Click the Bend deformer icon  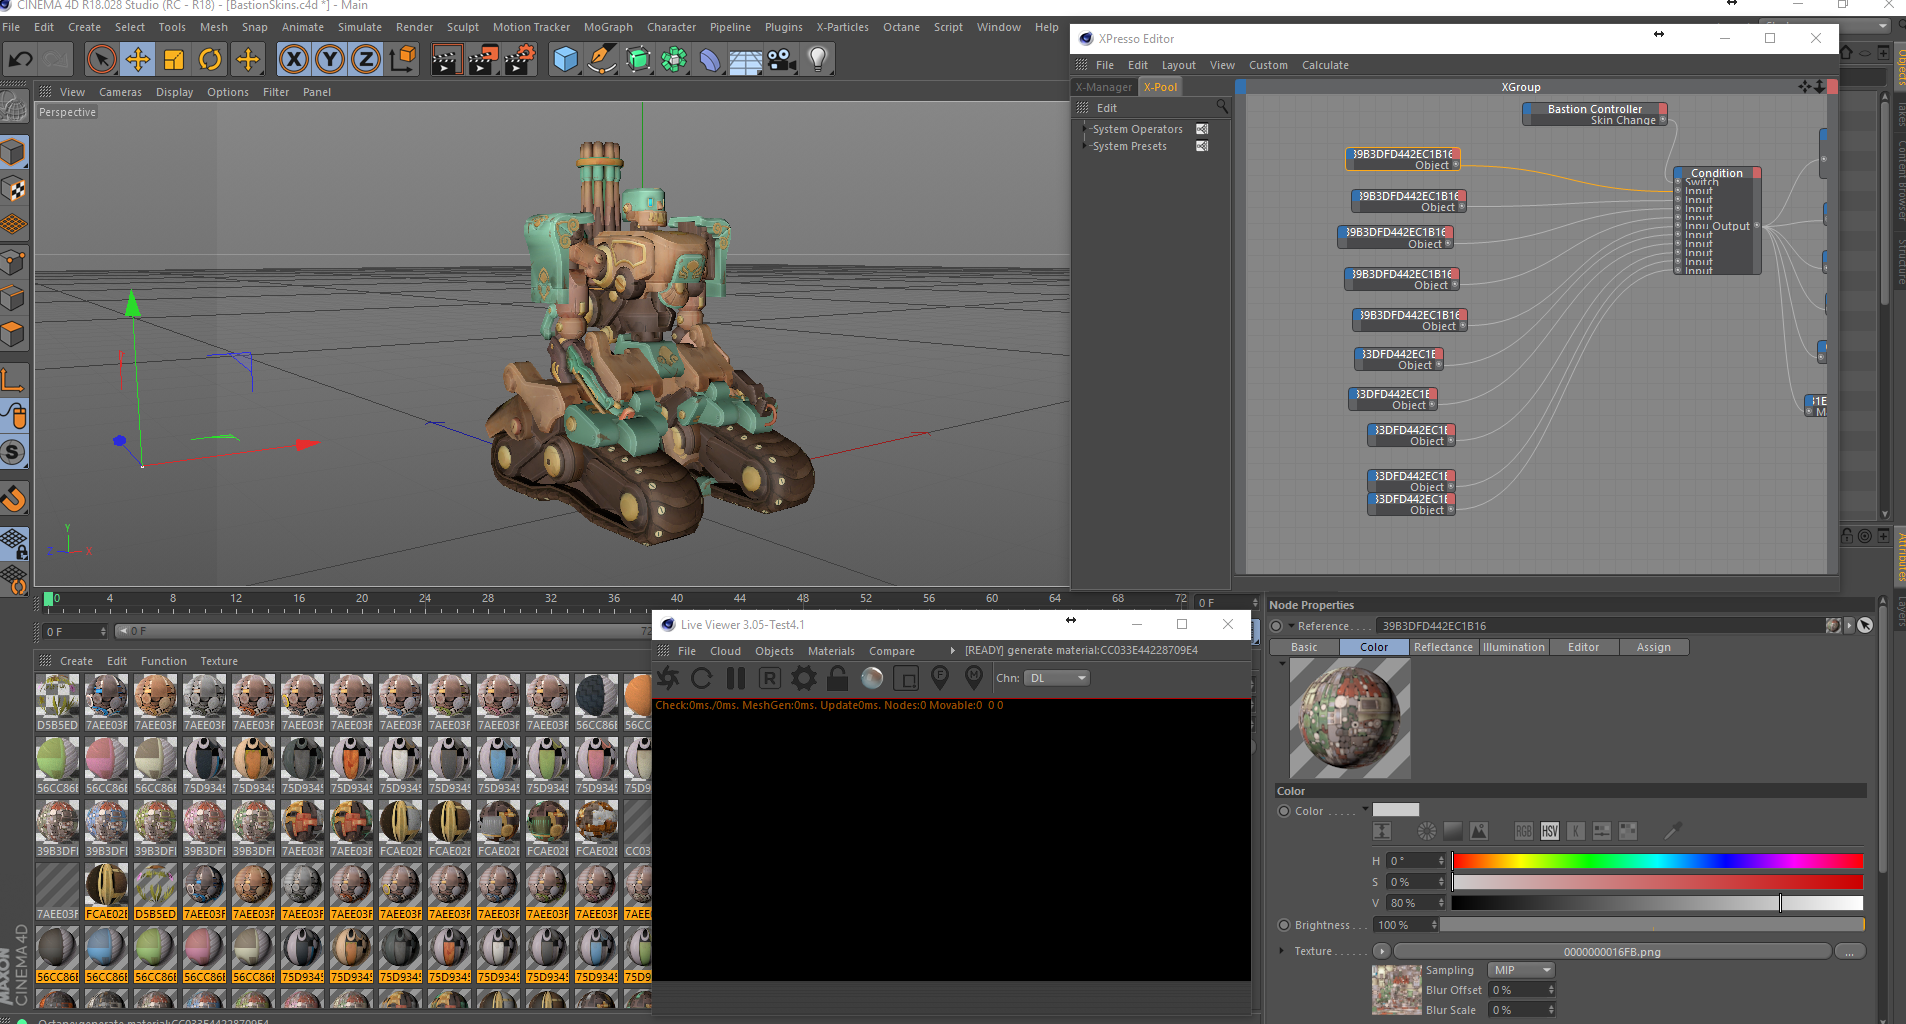[x=710, y=59]
